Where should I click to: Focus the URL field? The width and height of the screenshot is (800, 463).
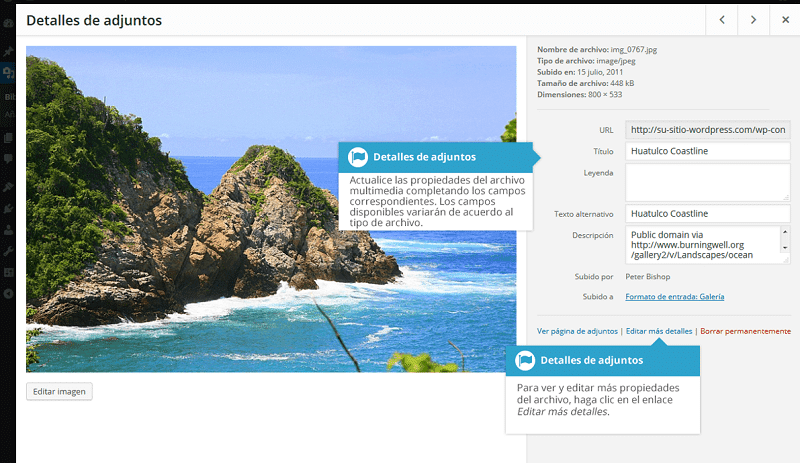point(708,130)
